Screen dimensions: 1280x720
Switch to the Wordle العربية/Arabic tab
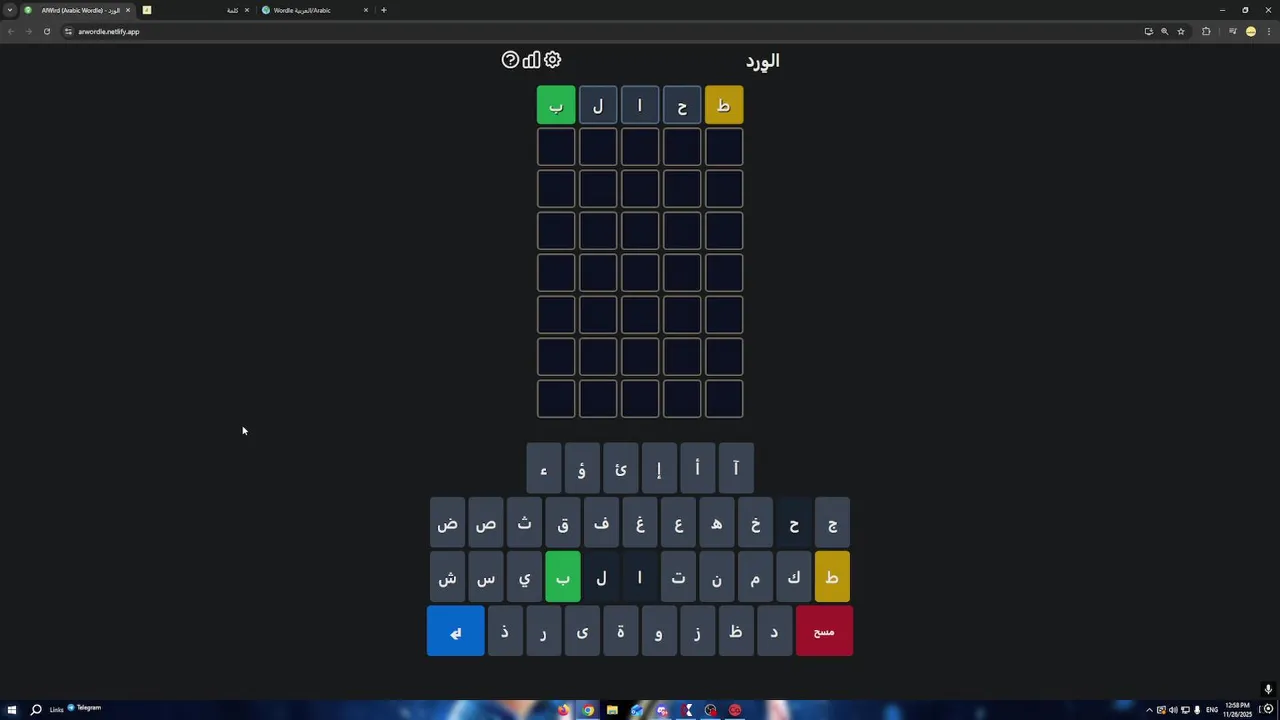[315, 10]
